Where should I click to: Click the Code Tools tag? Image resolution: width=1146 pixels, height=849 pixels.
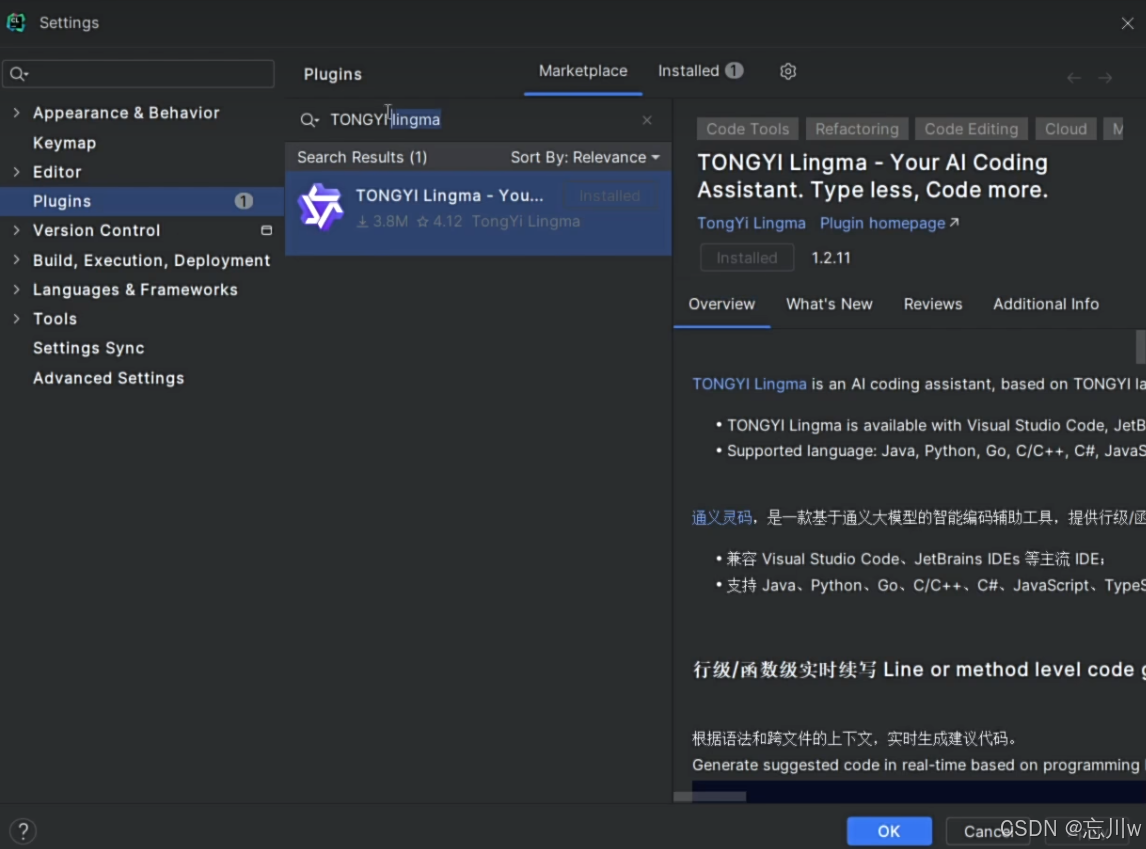pyautogui.click(x=747, y=129)
